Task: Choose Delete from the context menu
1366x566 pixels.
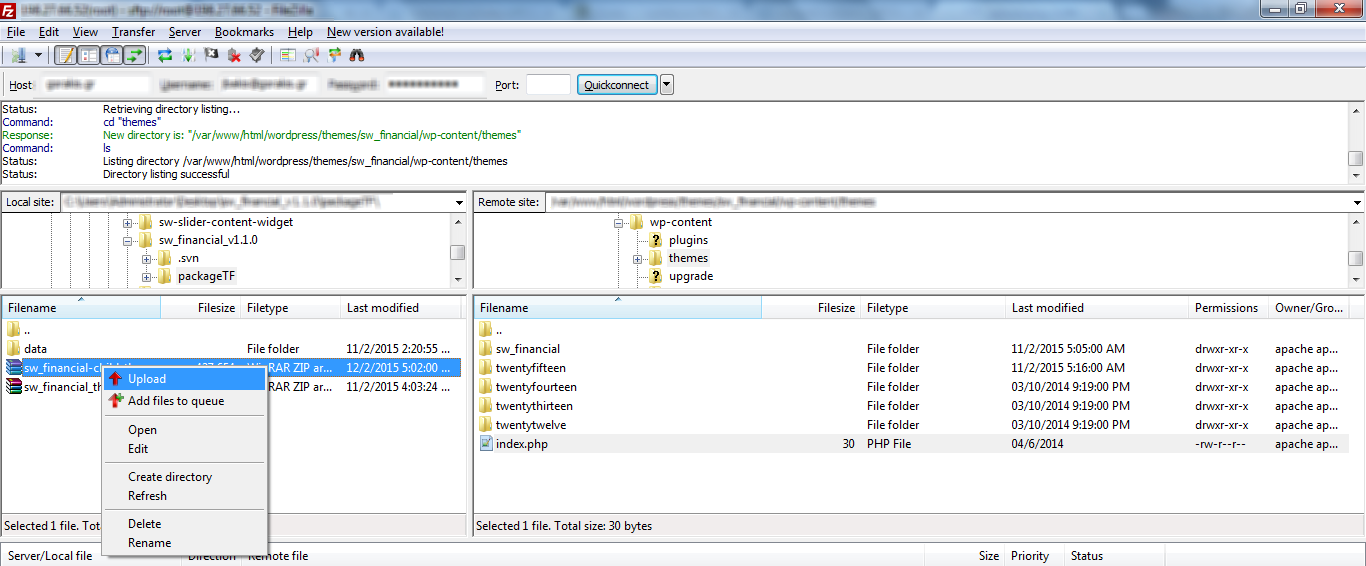Action: (x=185, y=524)
